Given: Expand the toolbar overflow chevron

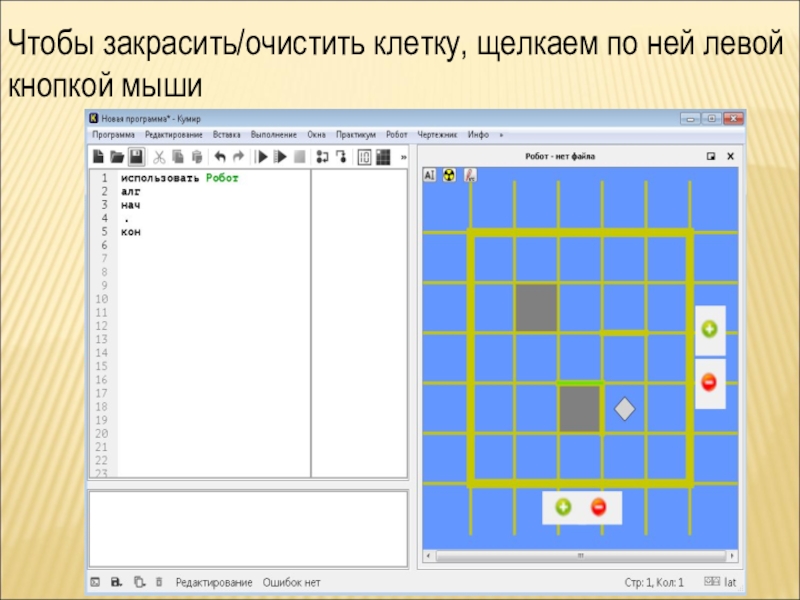Looking at the screenshot, I should pyautogui.click(x=404, y=157).
